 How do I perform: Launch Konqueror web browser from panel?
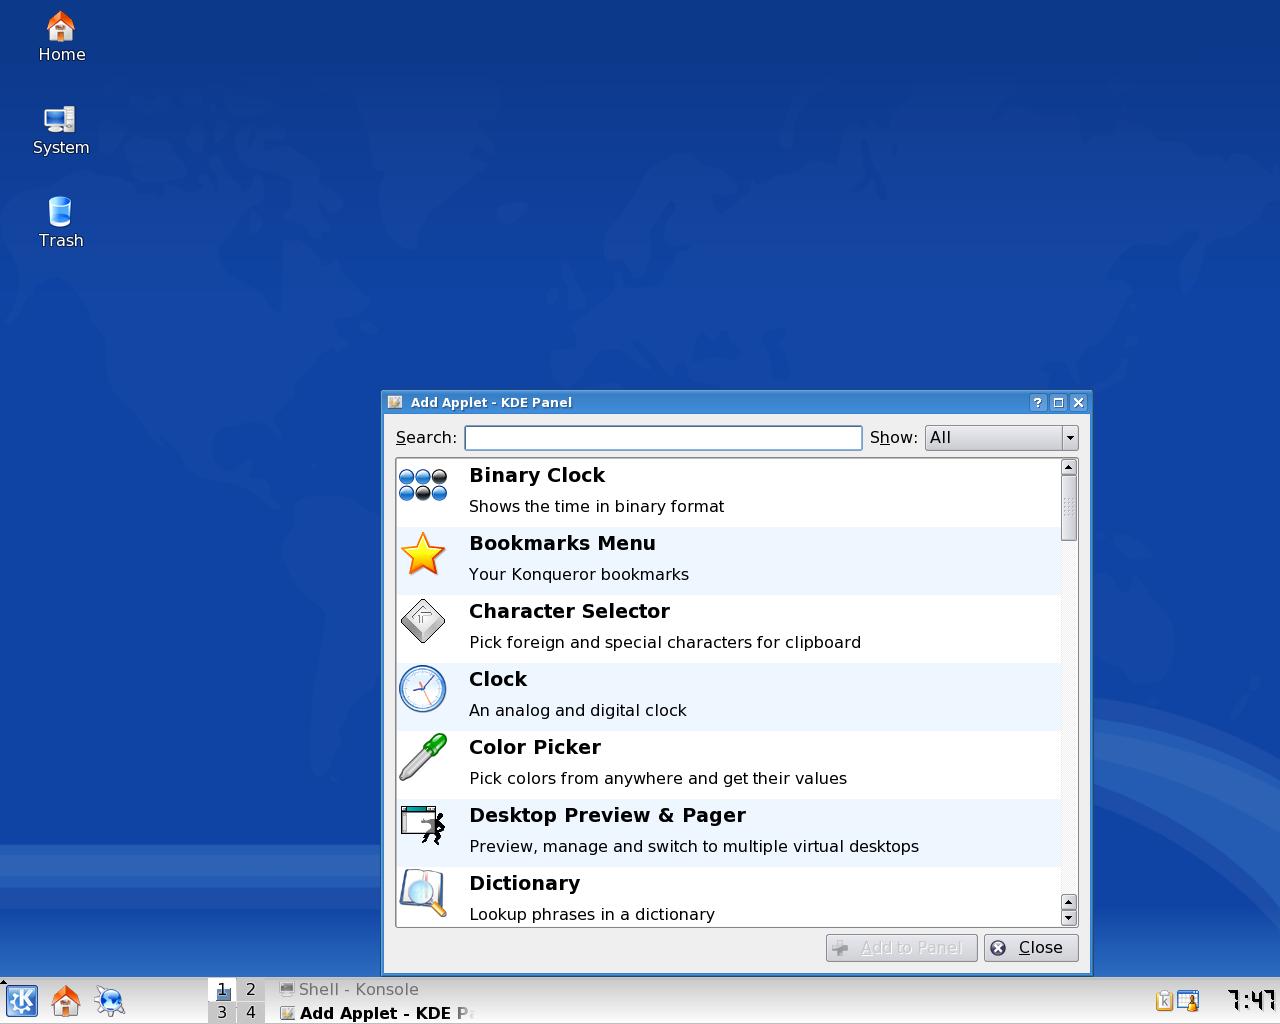coord(110,1001)
